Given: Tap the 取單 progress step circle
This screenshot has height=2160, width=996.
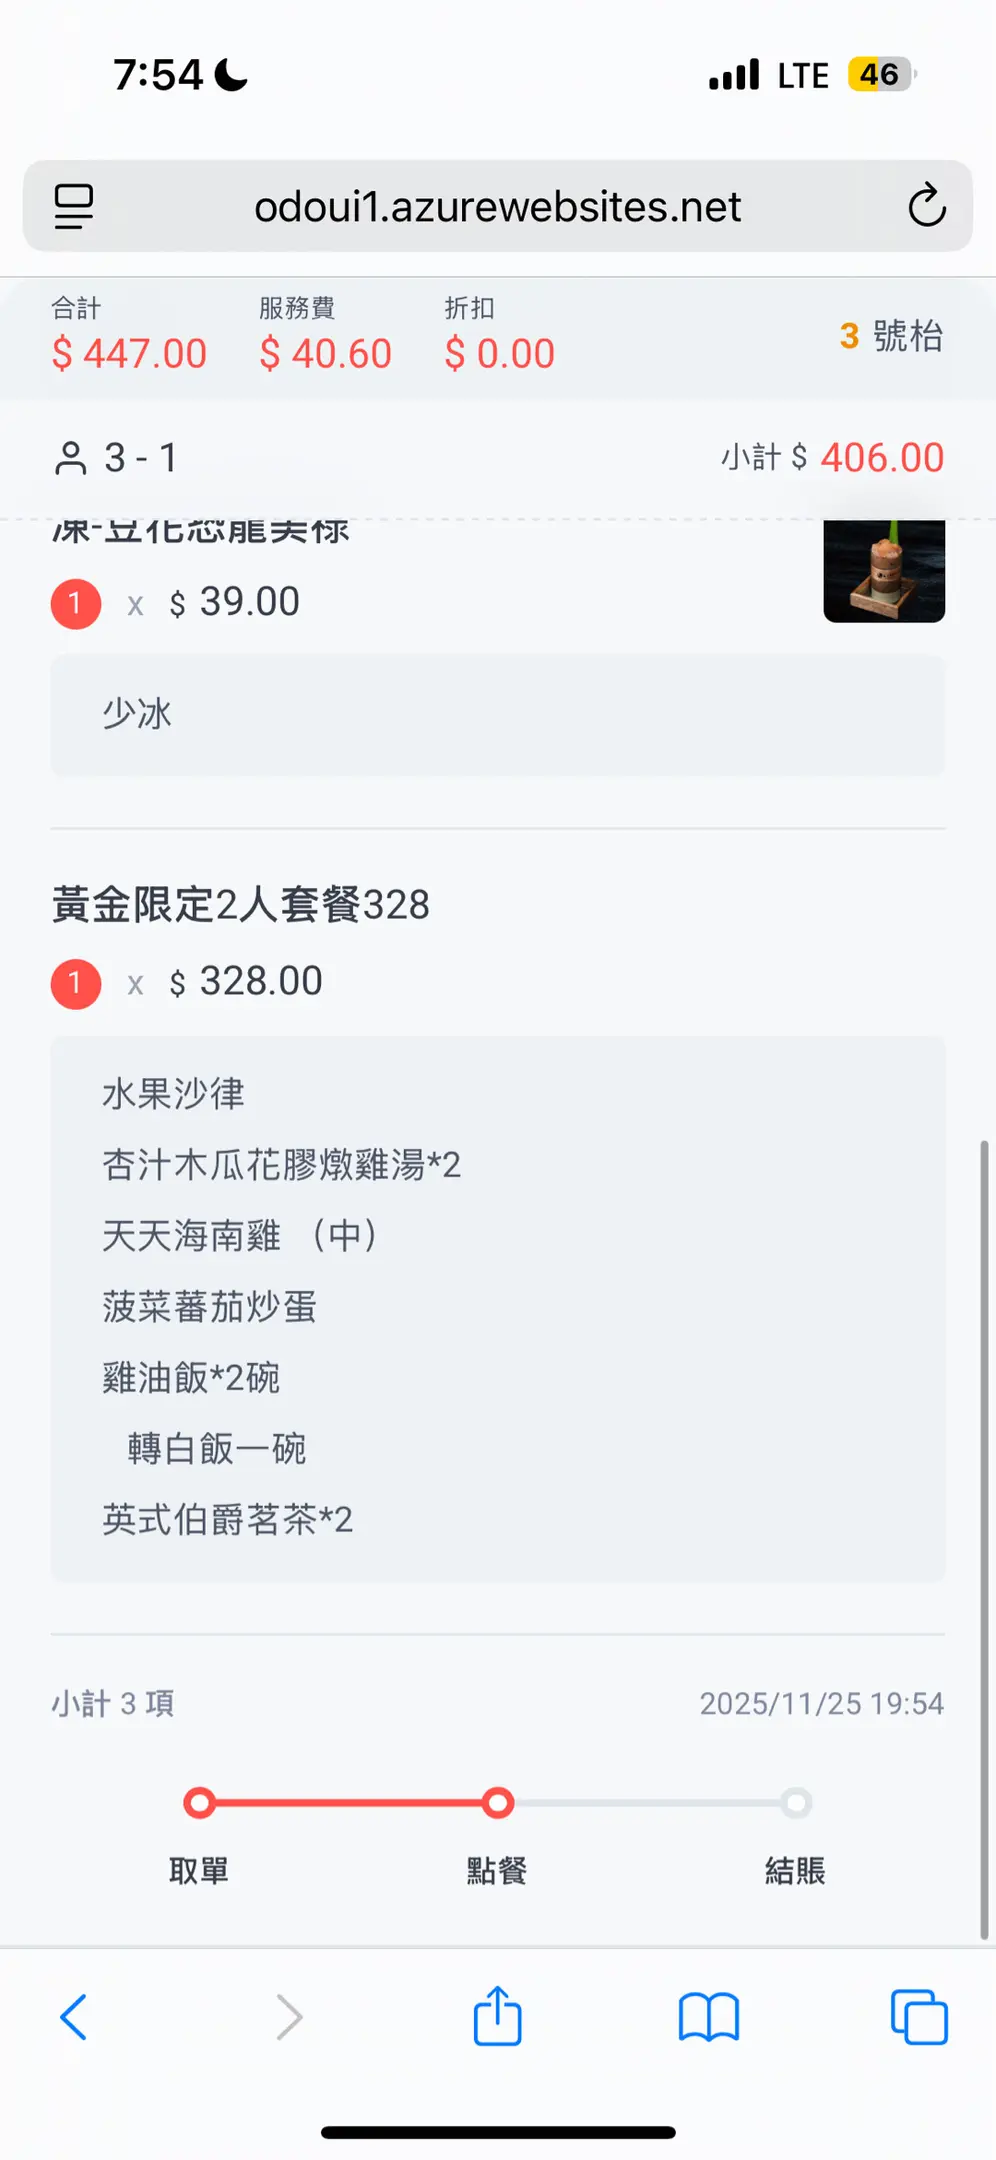Looking at the screenshot, I should coord(199,1803).
